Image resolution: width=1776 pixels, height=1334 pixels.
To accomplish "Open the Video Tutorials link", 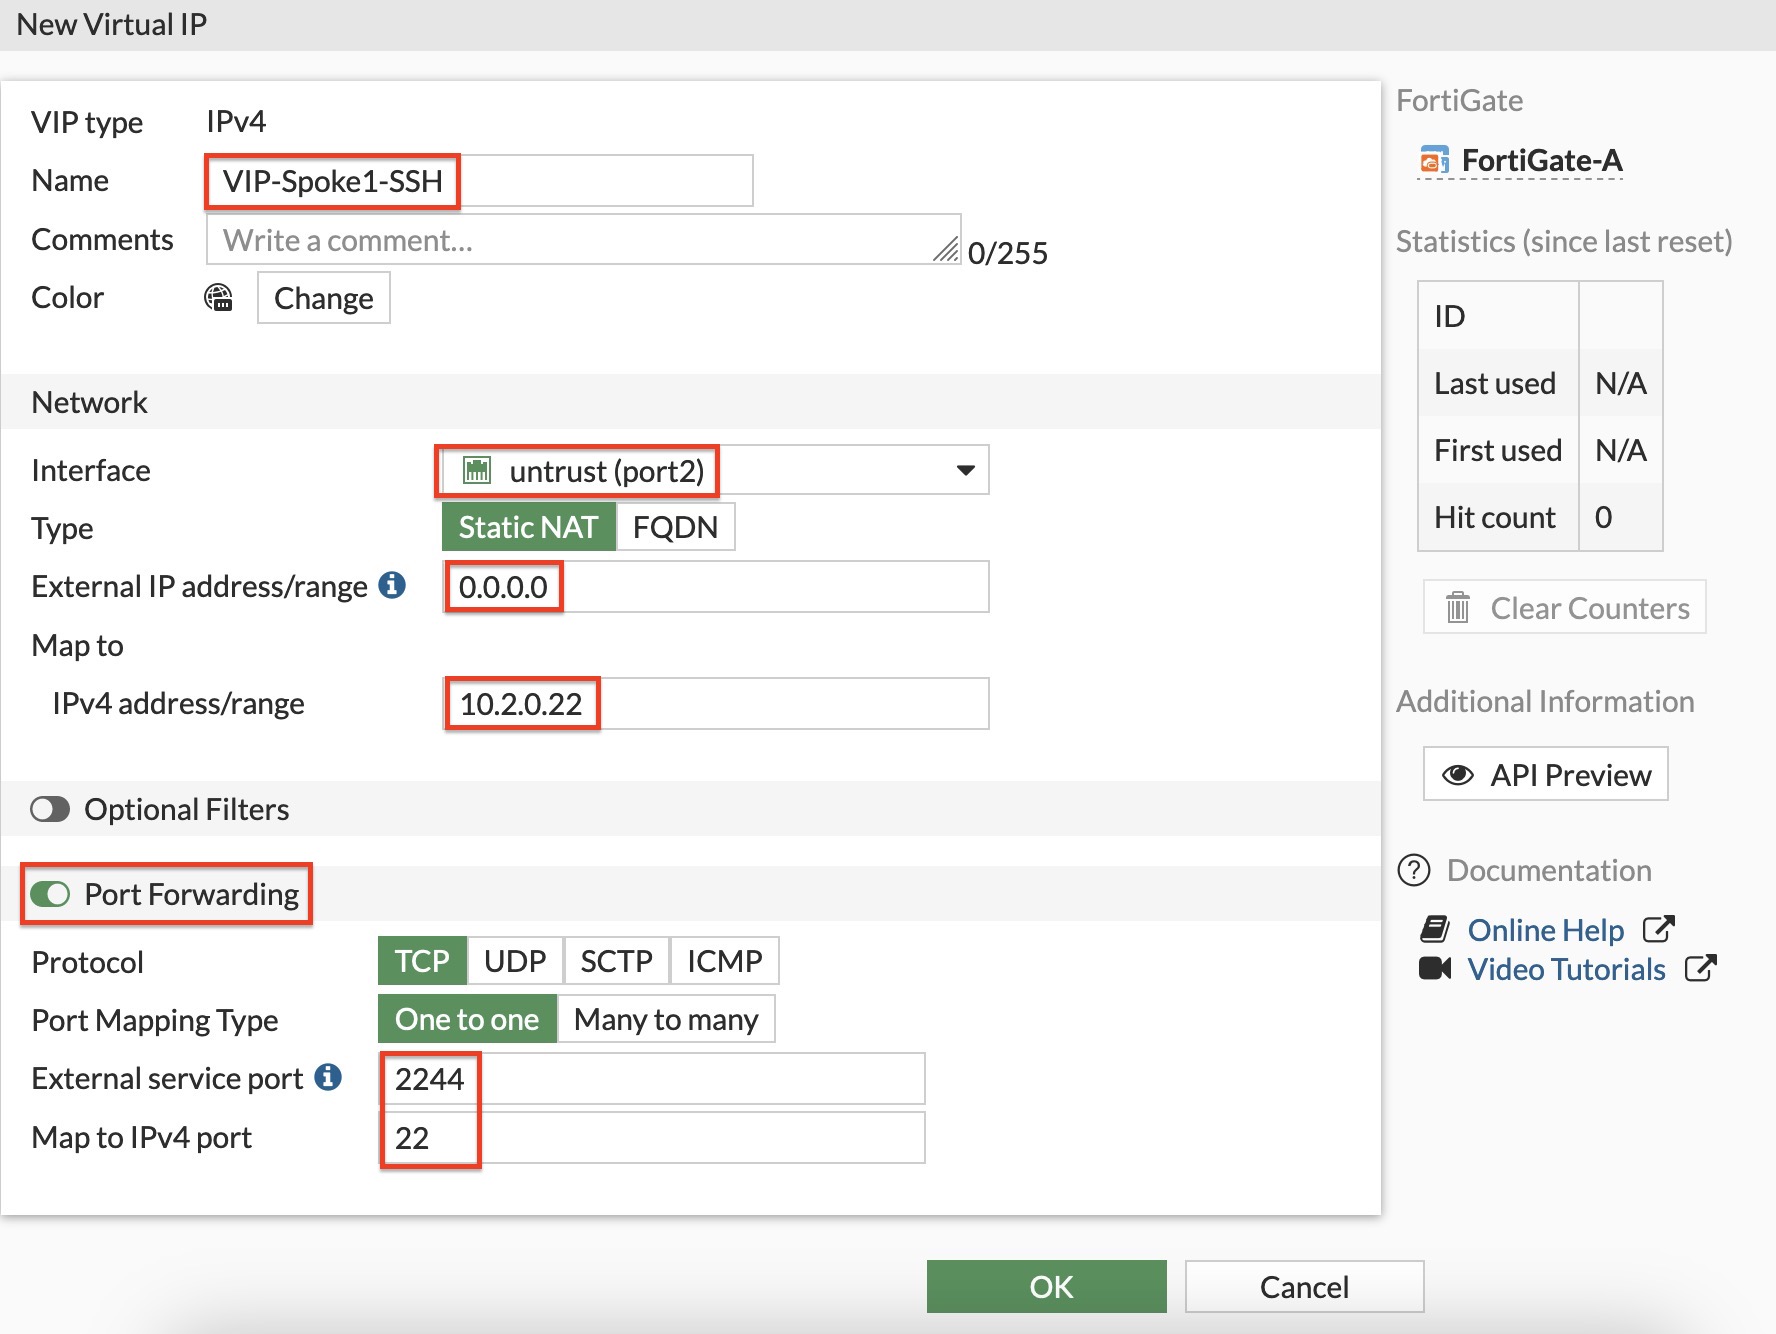I will pyautogui.click(x=1567, y=969).
